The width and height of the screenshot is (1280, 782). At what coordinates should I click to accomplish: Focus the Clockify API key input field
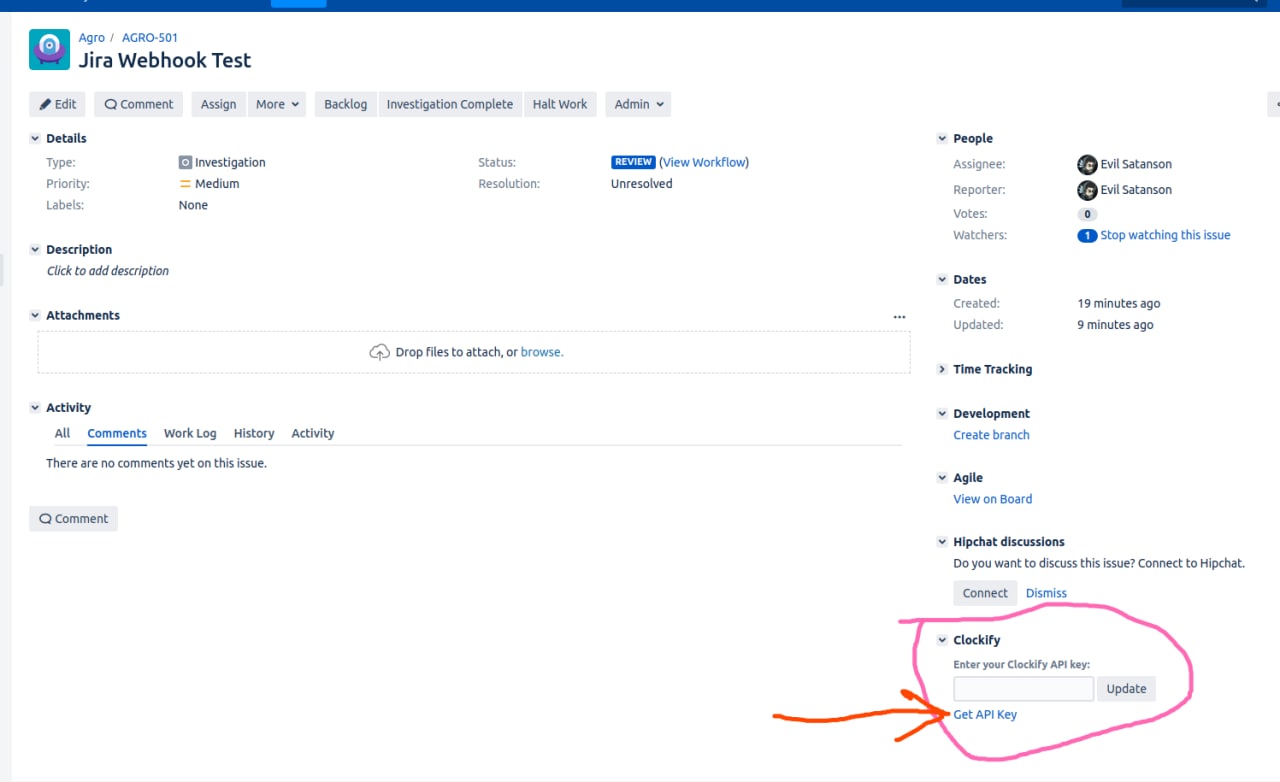click(1024, 689)
